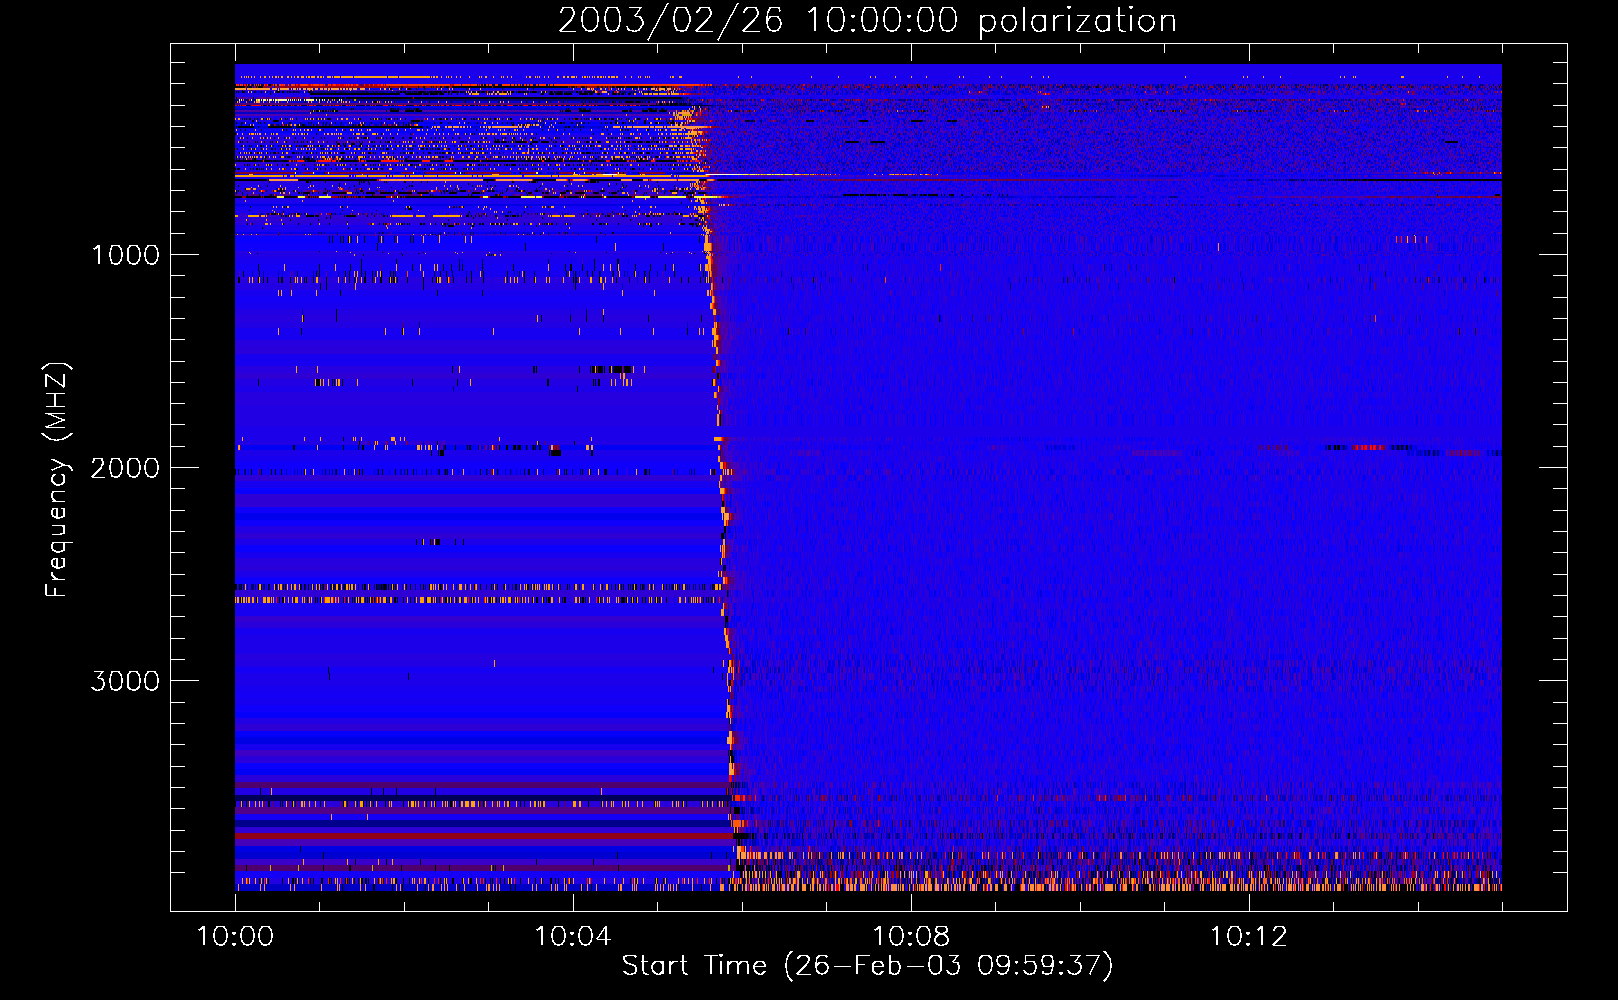Click the '10:04' time axis label
The image size is (1618, 1000).
coord(573,936)
